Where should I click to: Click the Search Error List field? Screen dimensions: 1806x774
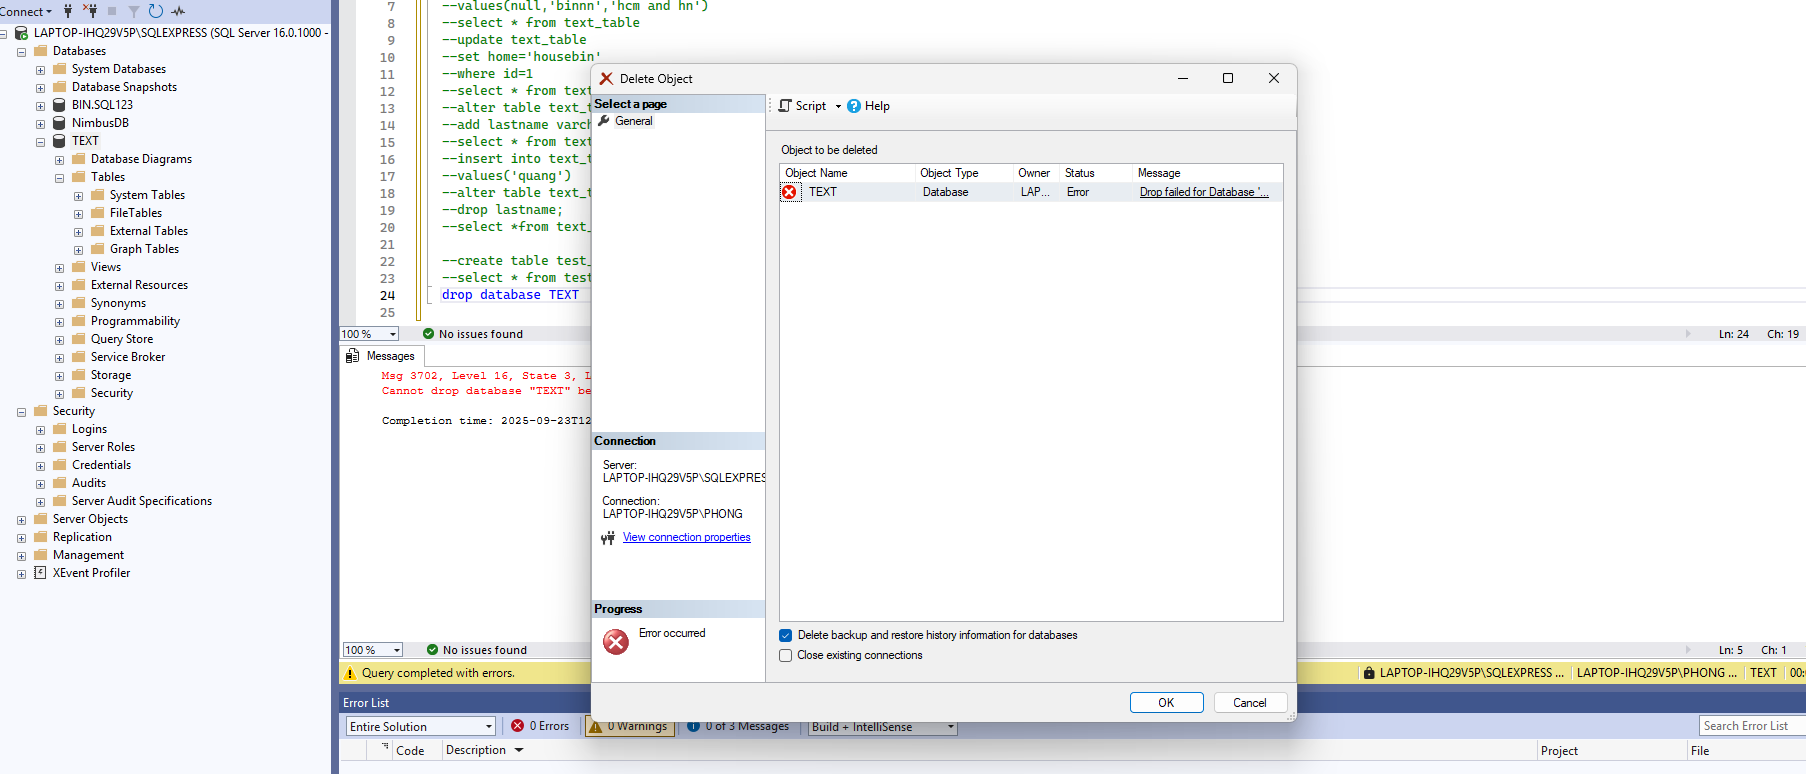pos(1750,726)
